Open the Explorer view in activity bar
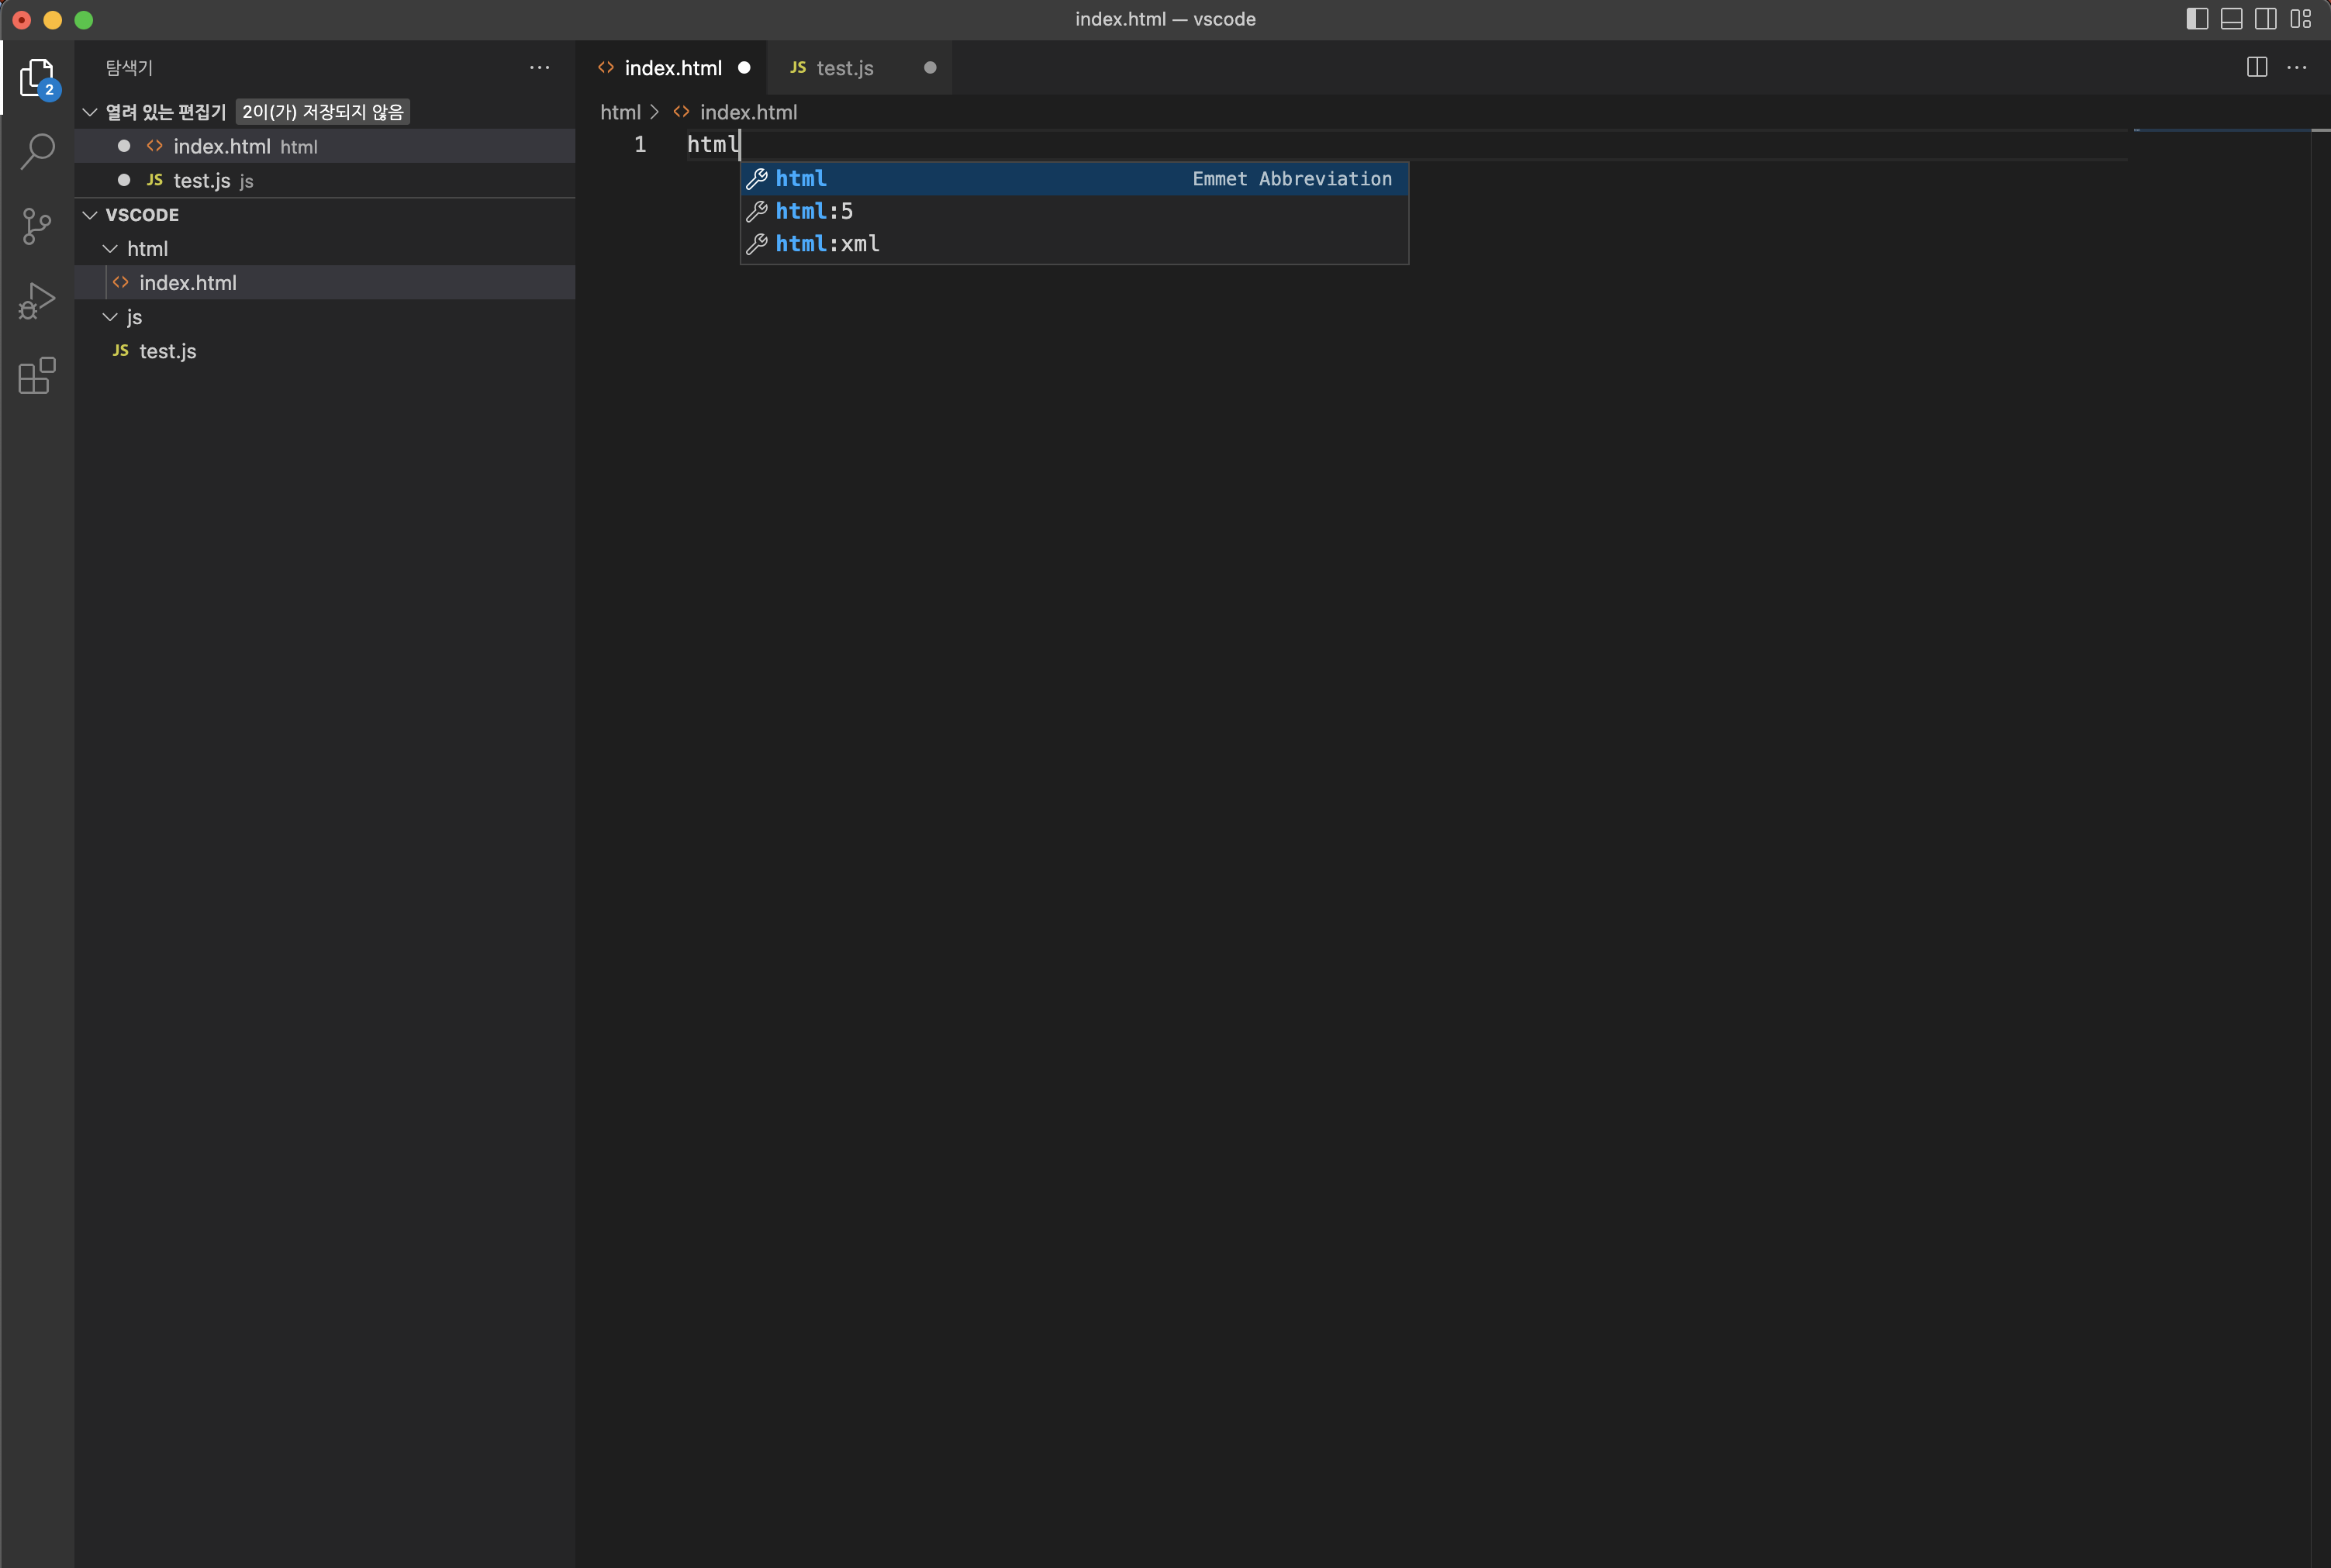The image size is (2331, 1568). coord(37,77)
